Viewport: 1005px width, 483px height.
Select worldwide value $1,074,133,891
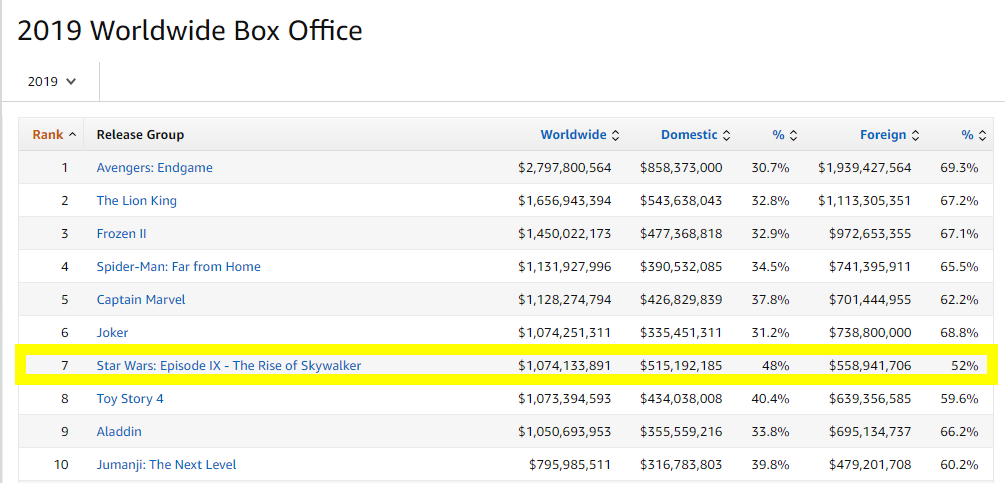565,366
